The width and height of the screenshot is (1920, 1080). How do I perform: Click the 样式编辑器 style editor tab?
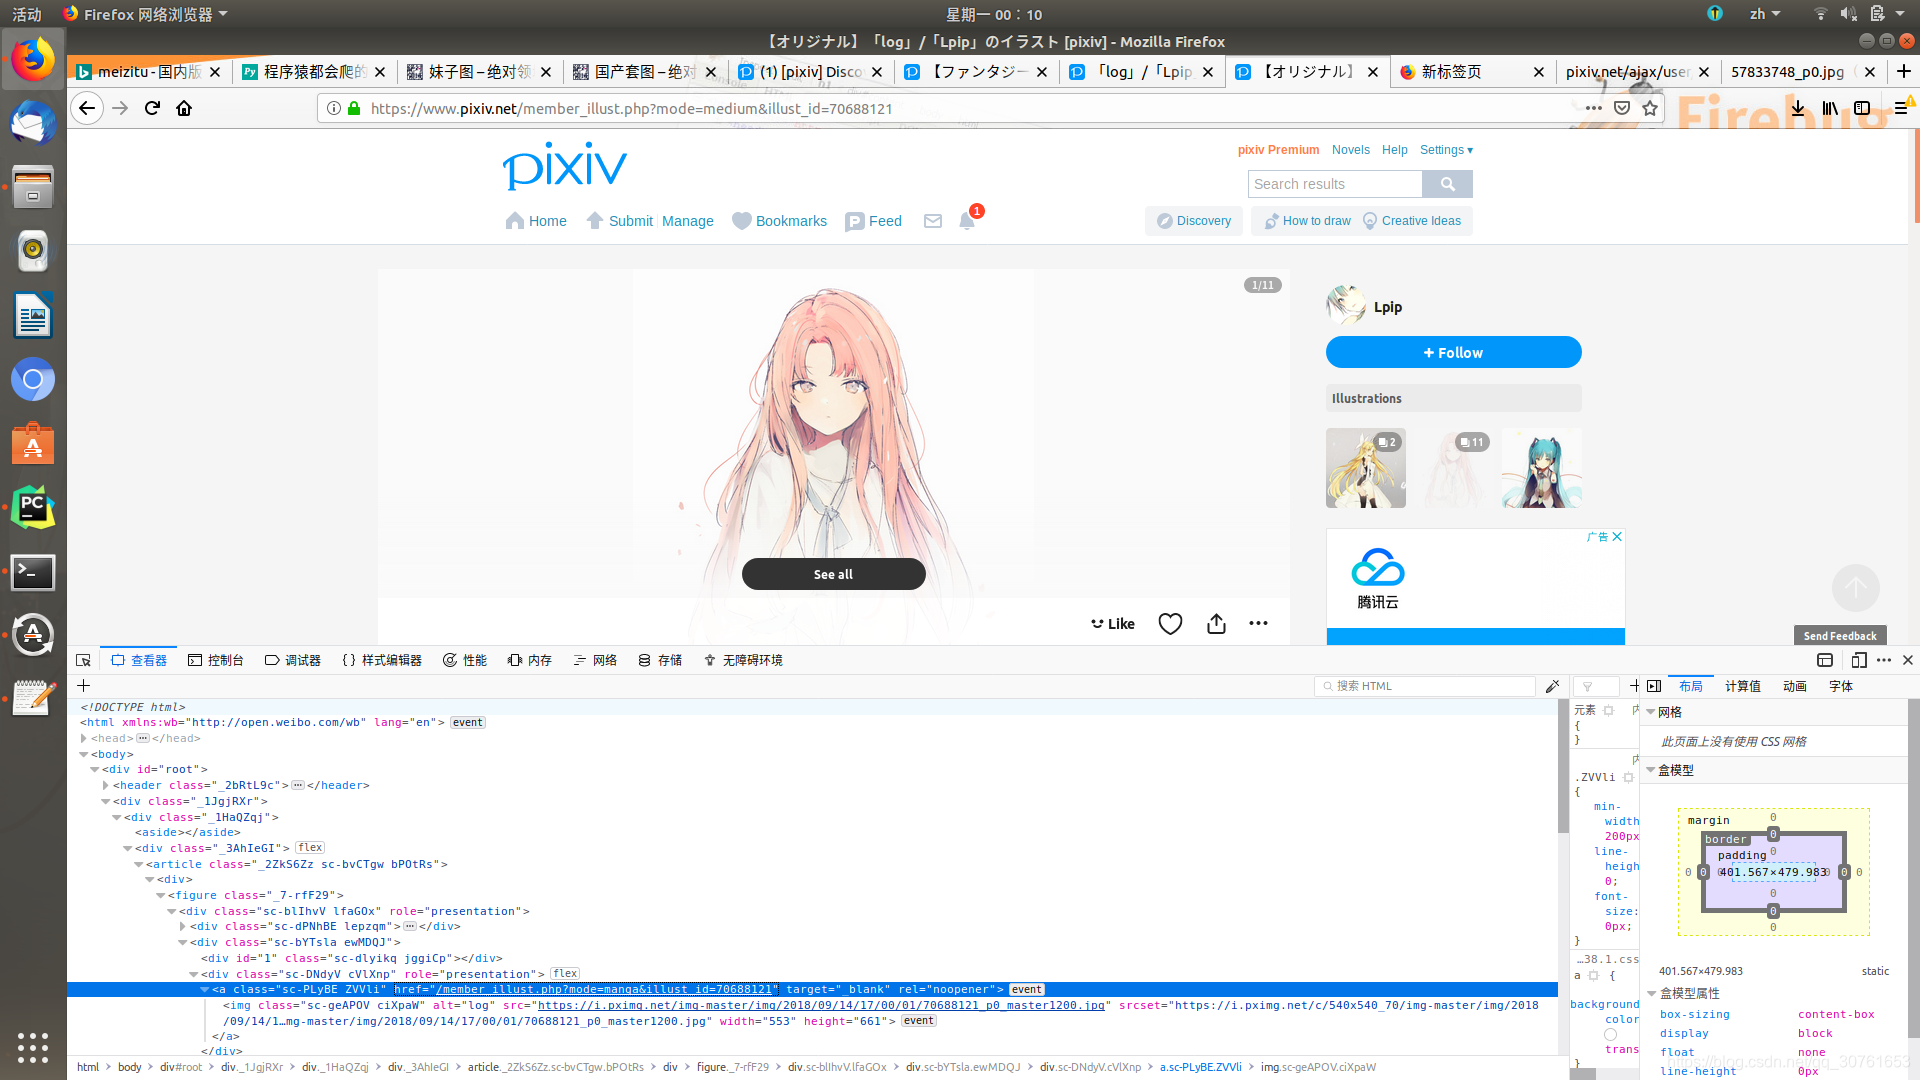(381, 661)
